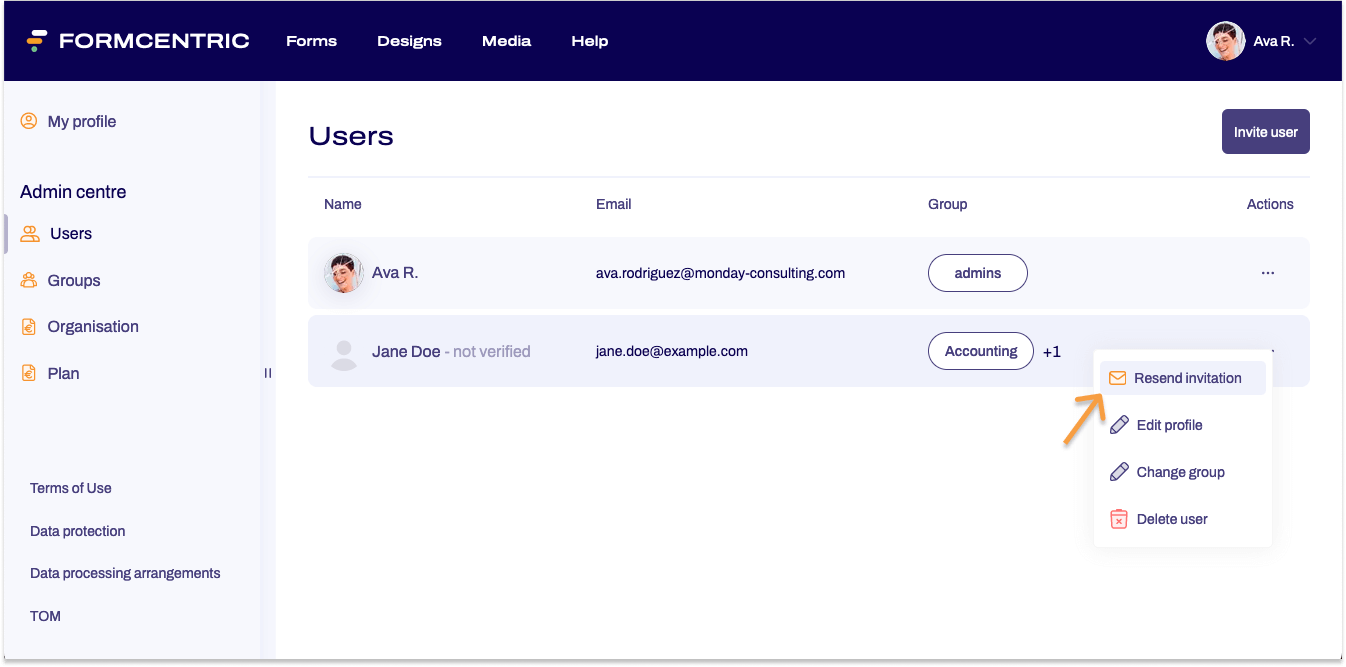
Task: Open the Data protection link
Action: click(77, 531)
